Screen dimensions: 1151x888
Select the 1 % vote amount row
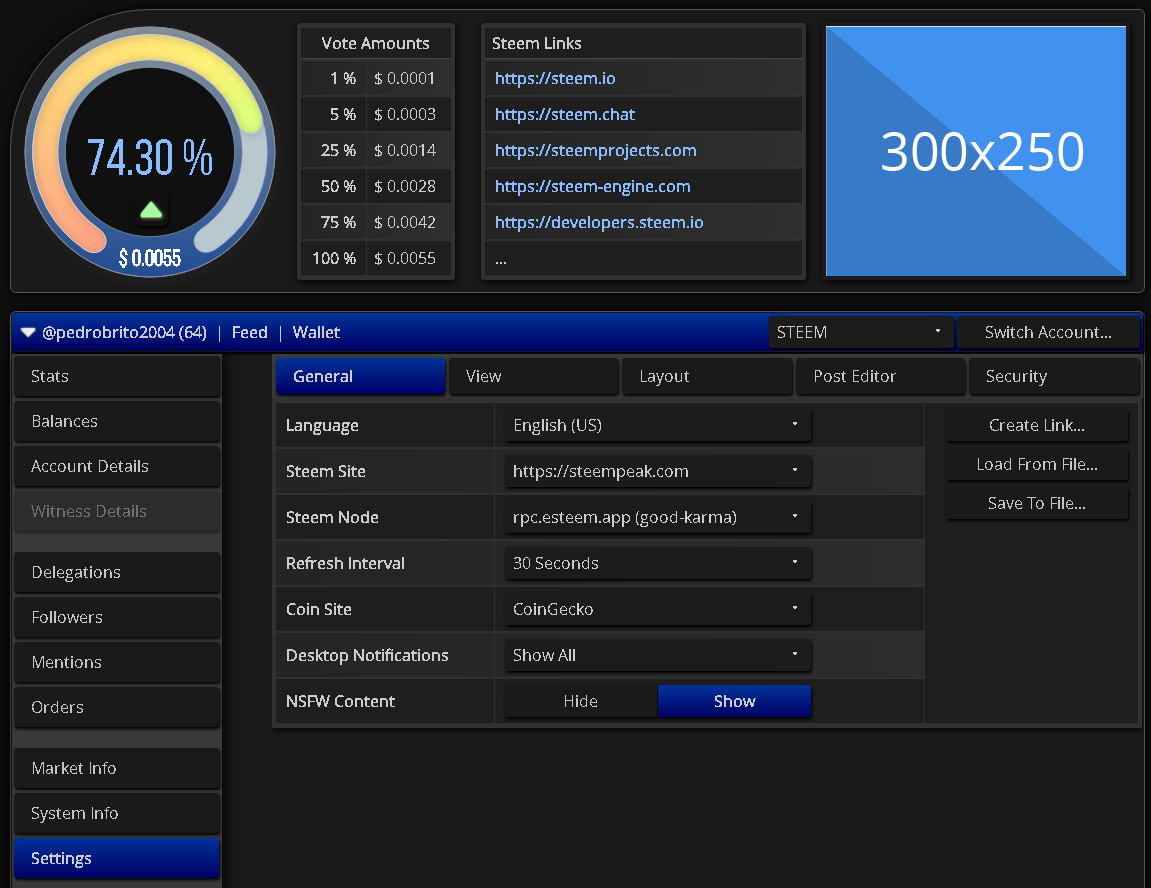click(376, 79)
